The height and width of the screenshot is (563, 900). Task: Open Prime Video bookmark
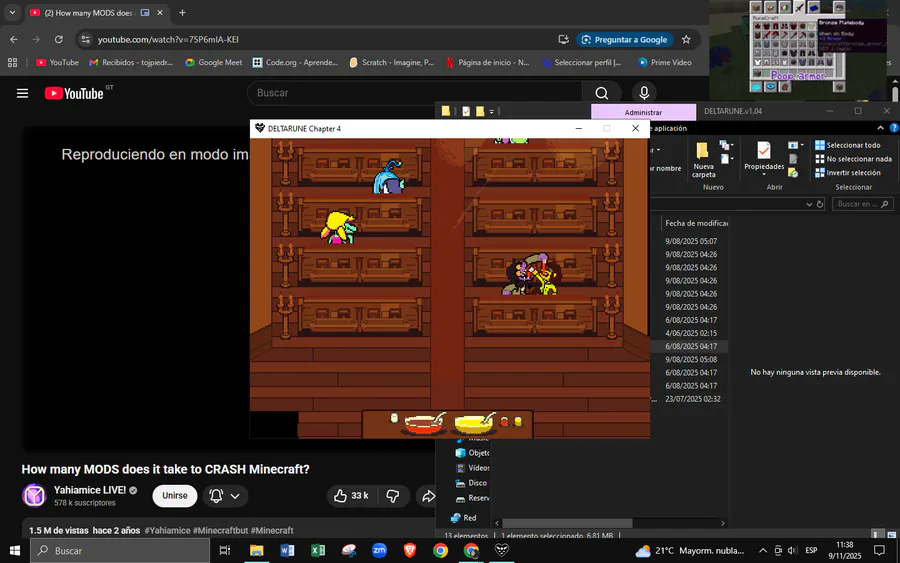point(665,63)
